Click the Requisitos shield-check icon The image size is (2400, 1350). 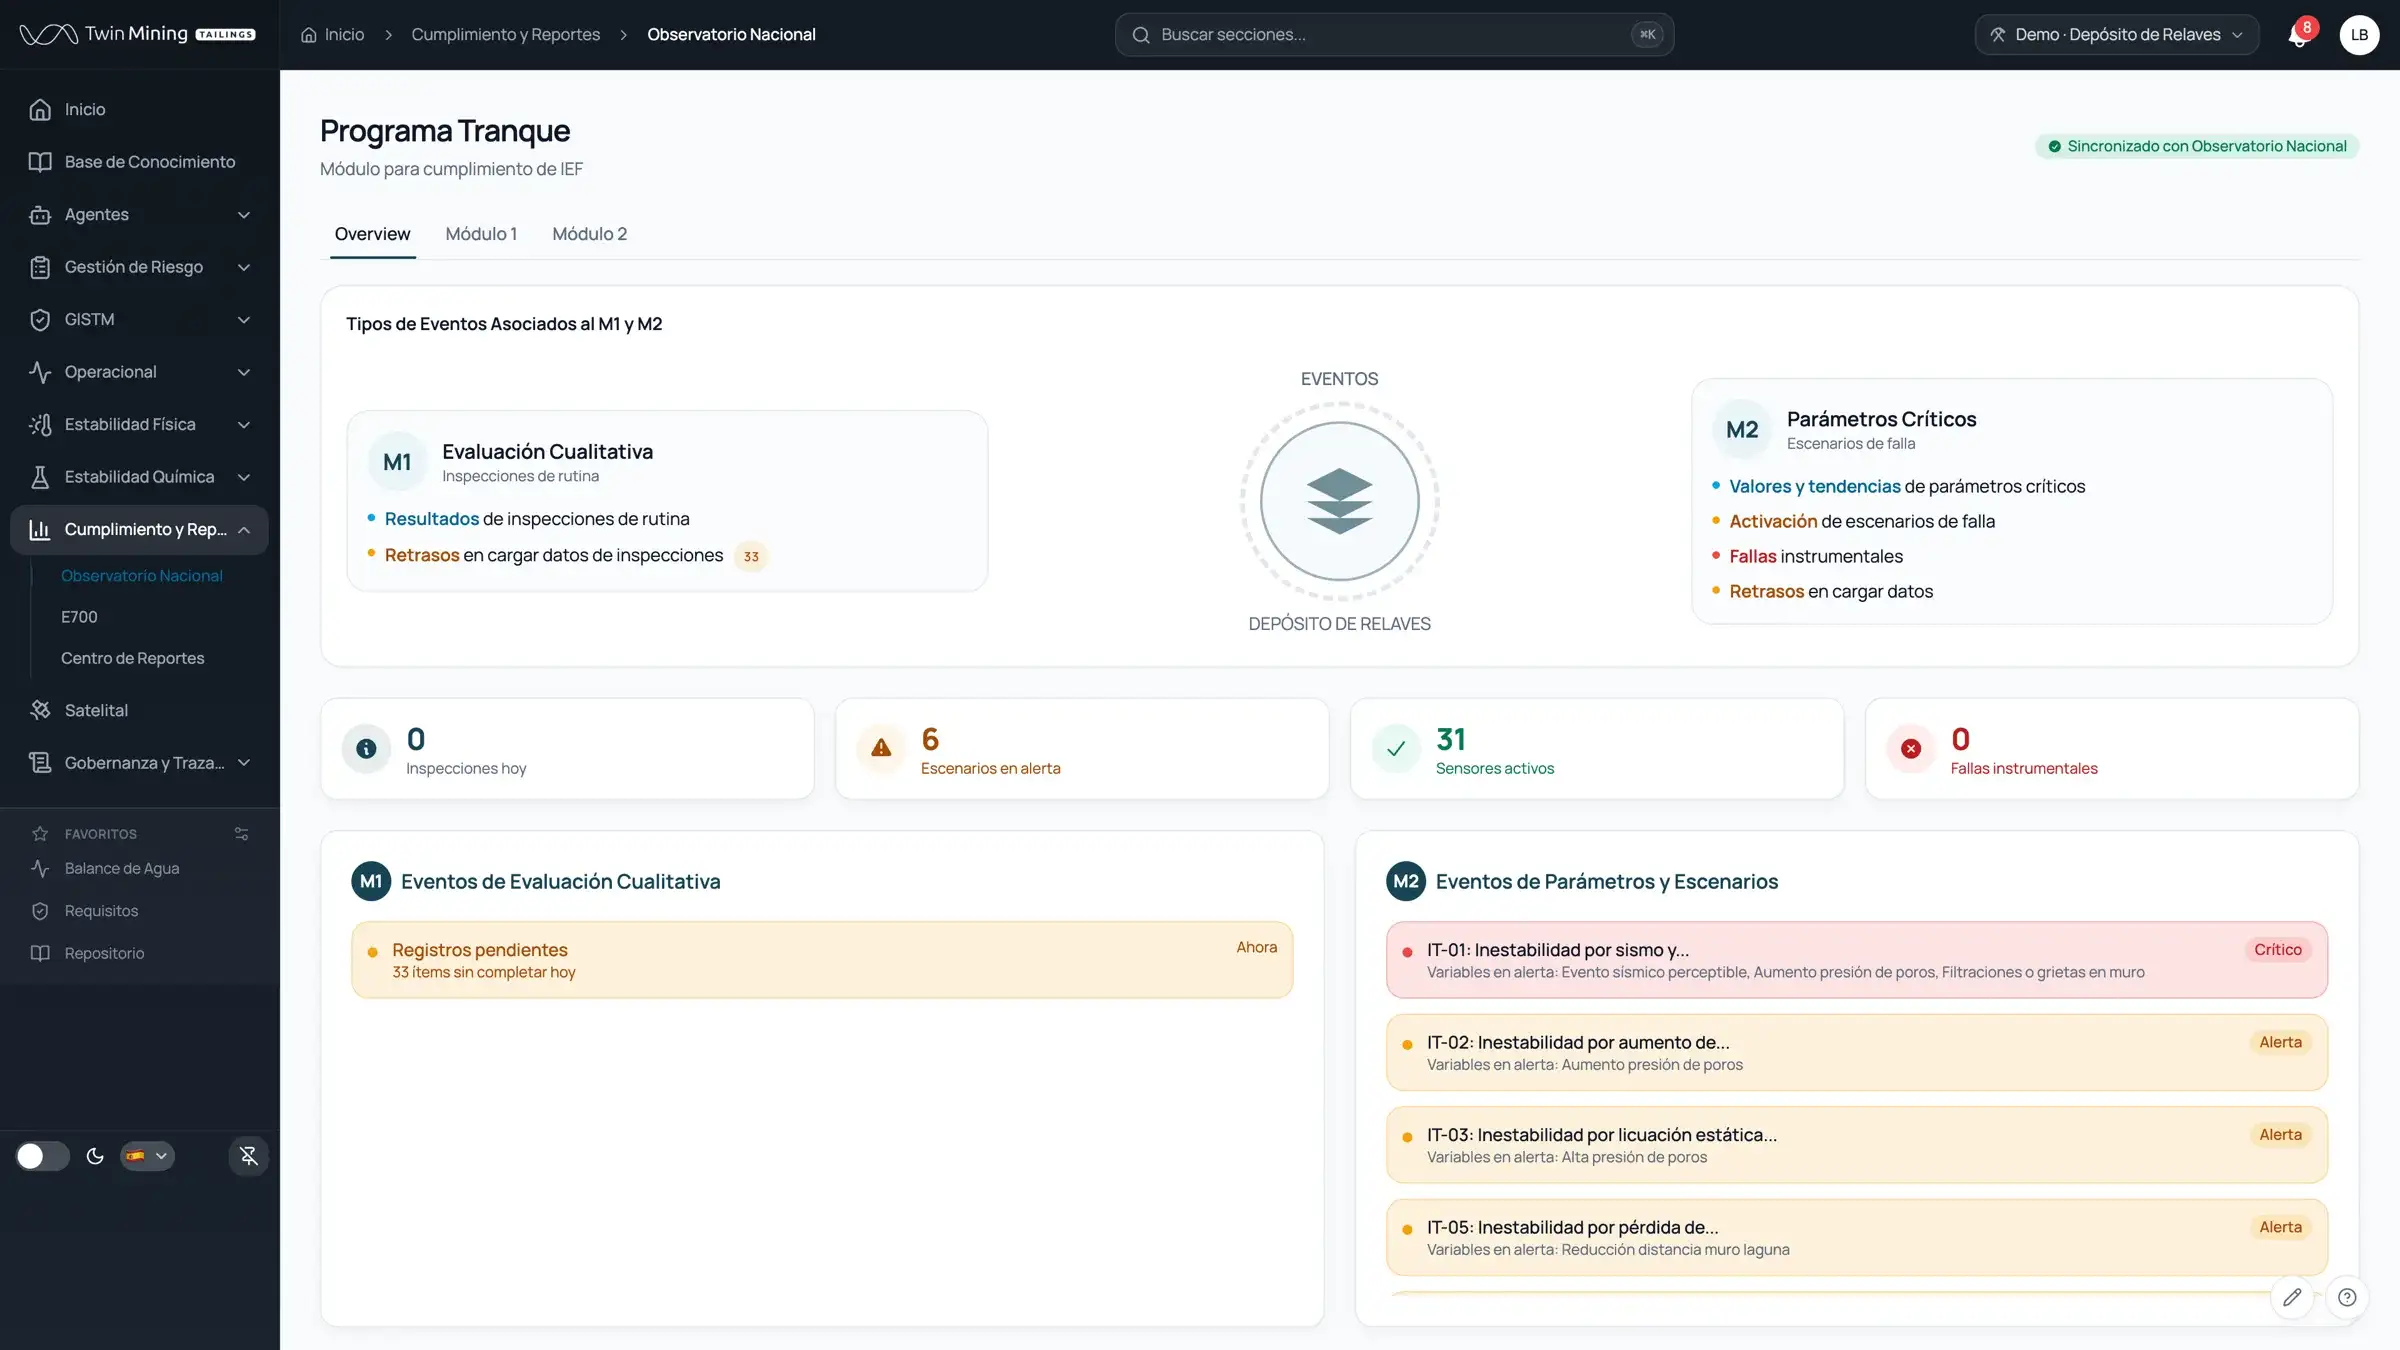(x=40, y=911)
